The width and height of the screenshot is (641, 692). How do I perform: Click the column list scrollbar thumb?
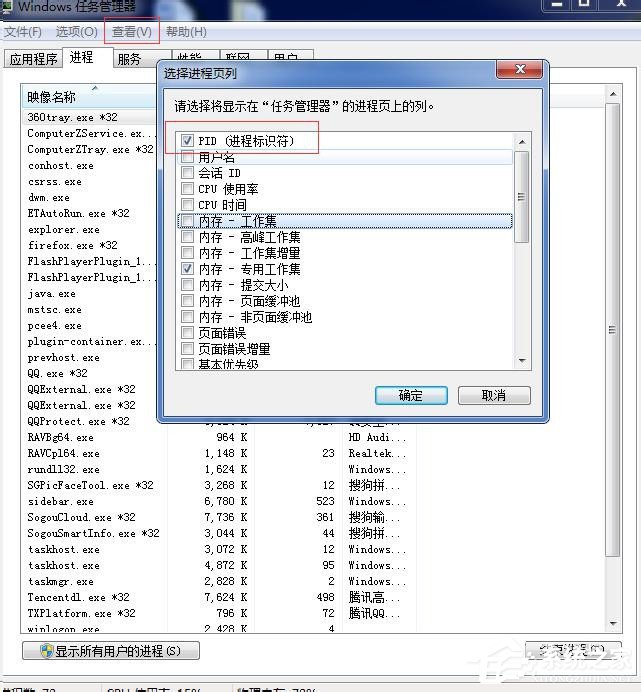[x=521, y=197]
